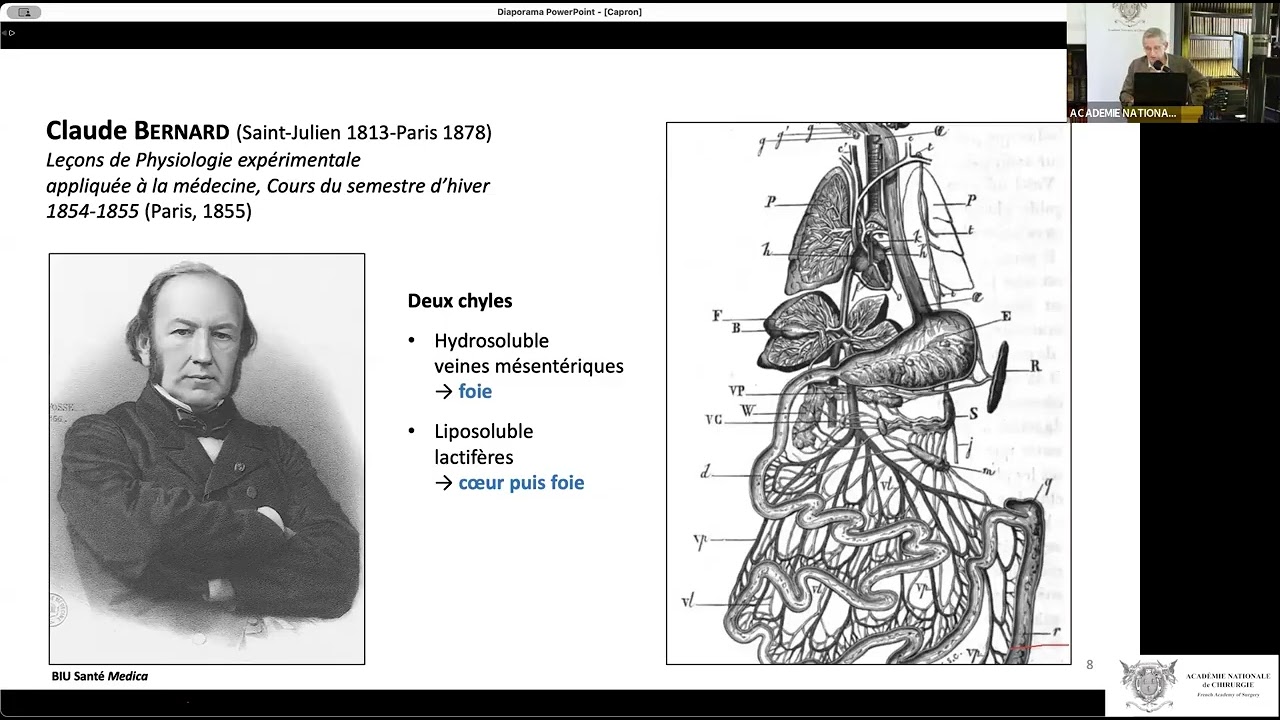Click the 'Claude Bernard' heading text
This screenshot has width=1280, height=720.
coord(138,131)
